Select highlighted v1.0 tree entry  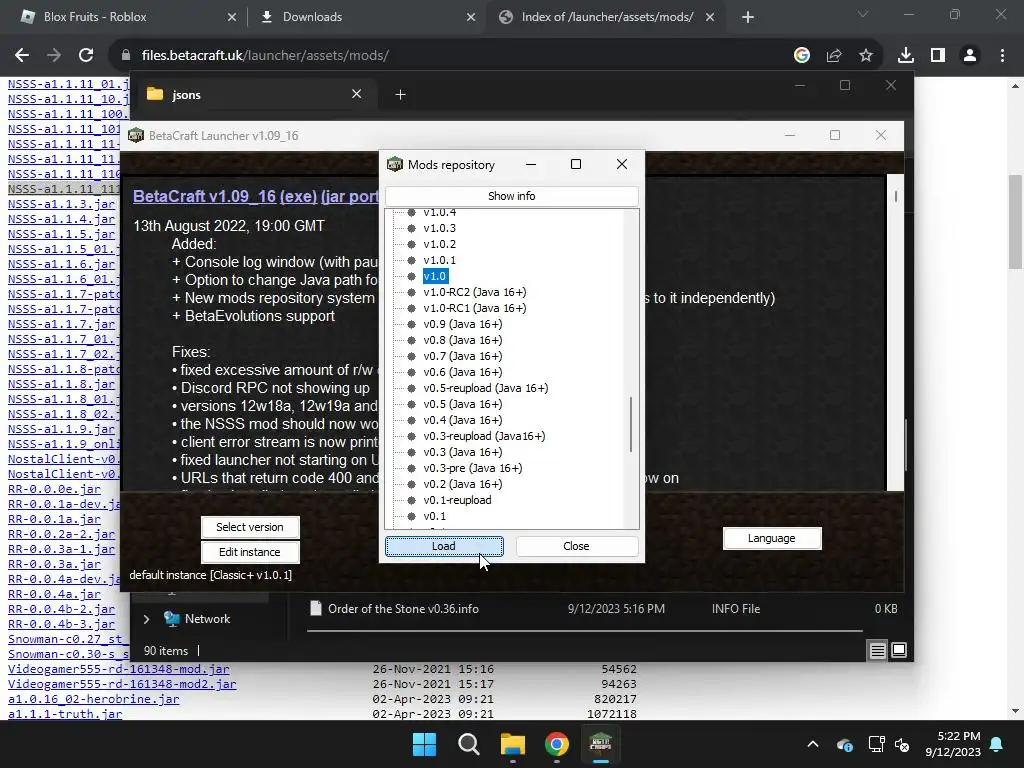[x=435, y=276]
